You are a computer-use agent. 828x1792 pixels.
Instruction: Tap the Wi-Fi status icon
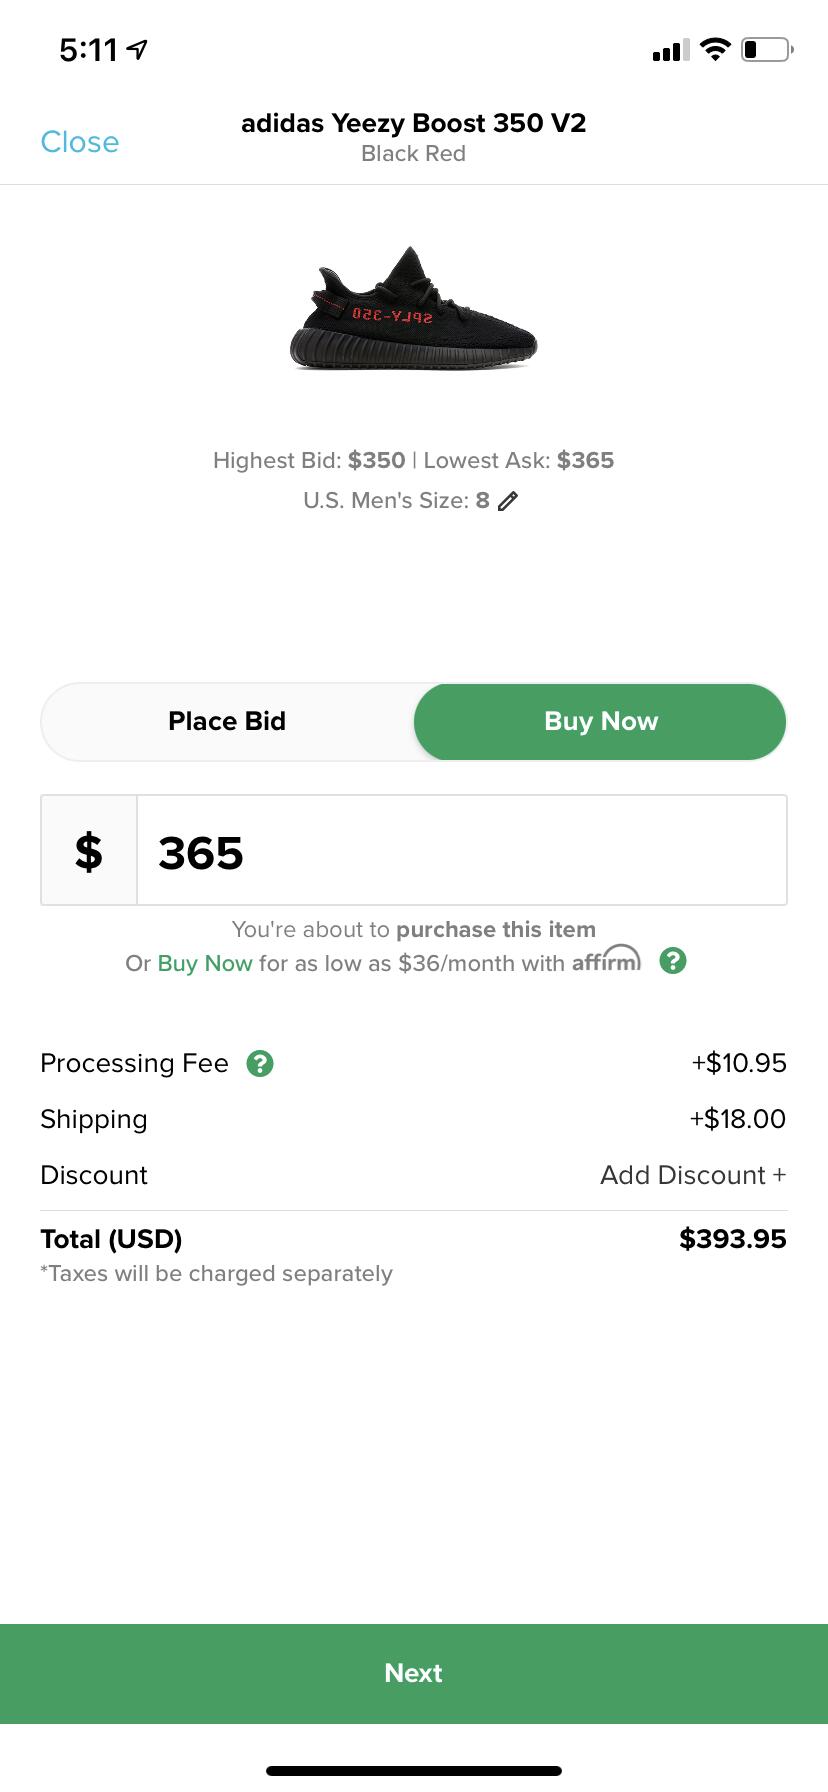[715, 49]
